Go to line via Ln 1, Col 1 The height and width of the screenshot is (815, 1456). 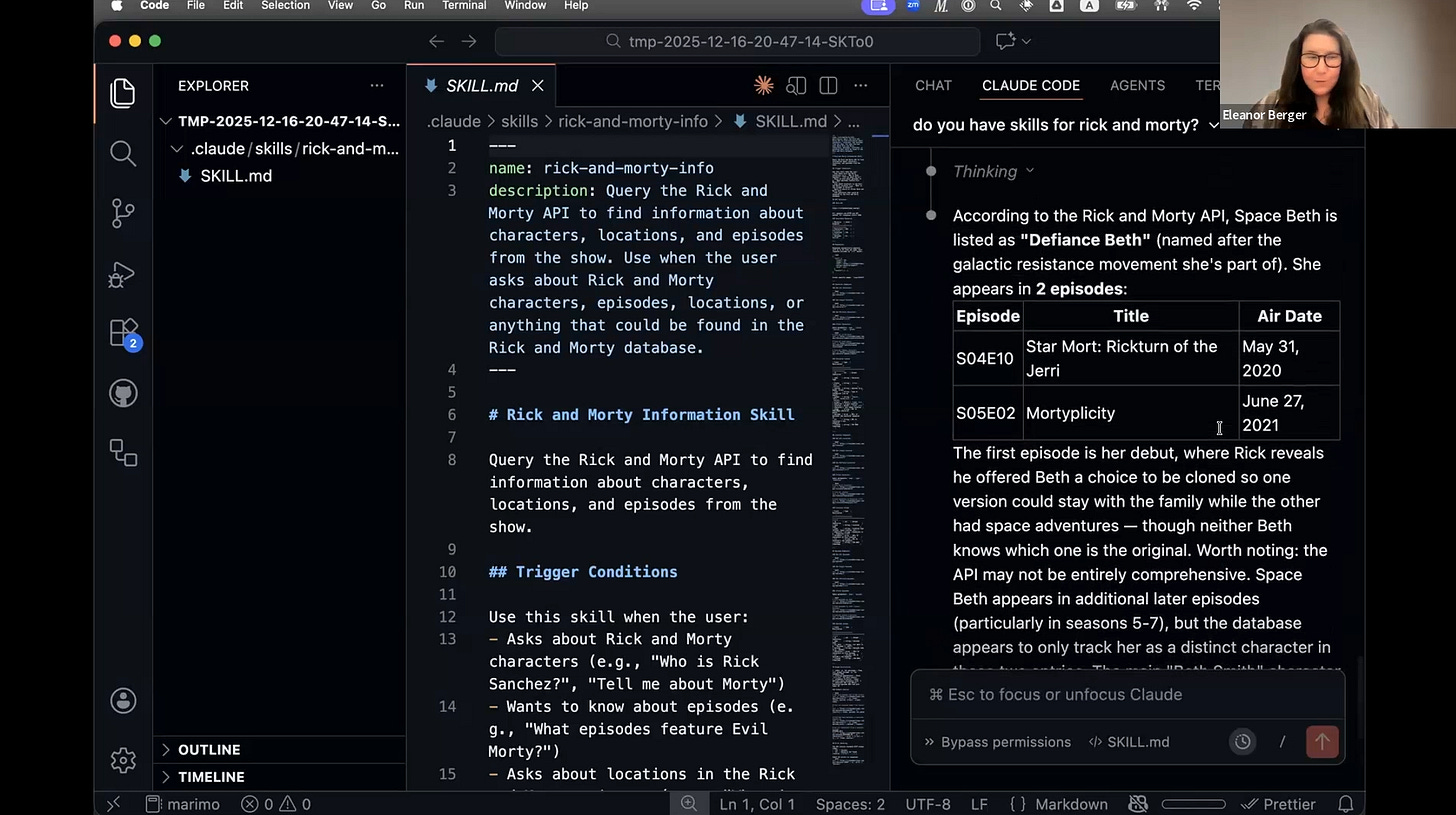click(757, 804)
